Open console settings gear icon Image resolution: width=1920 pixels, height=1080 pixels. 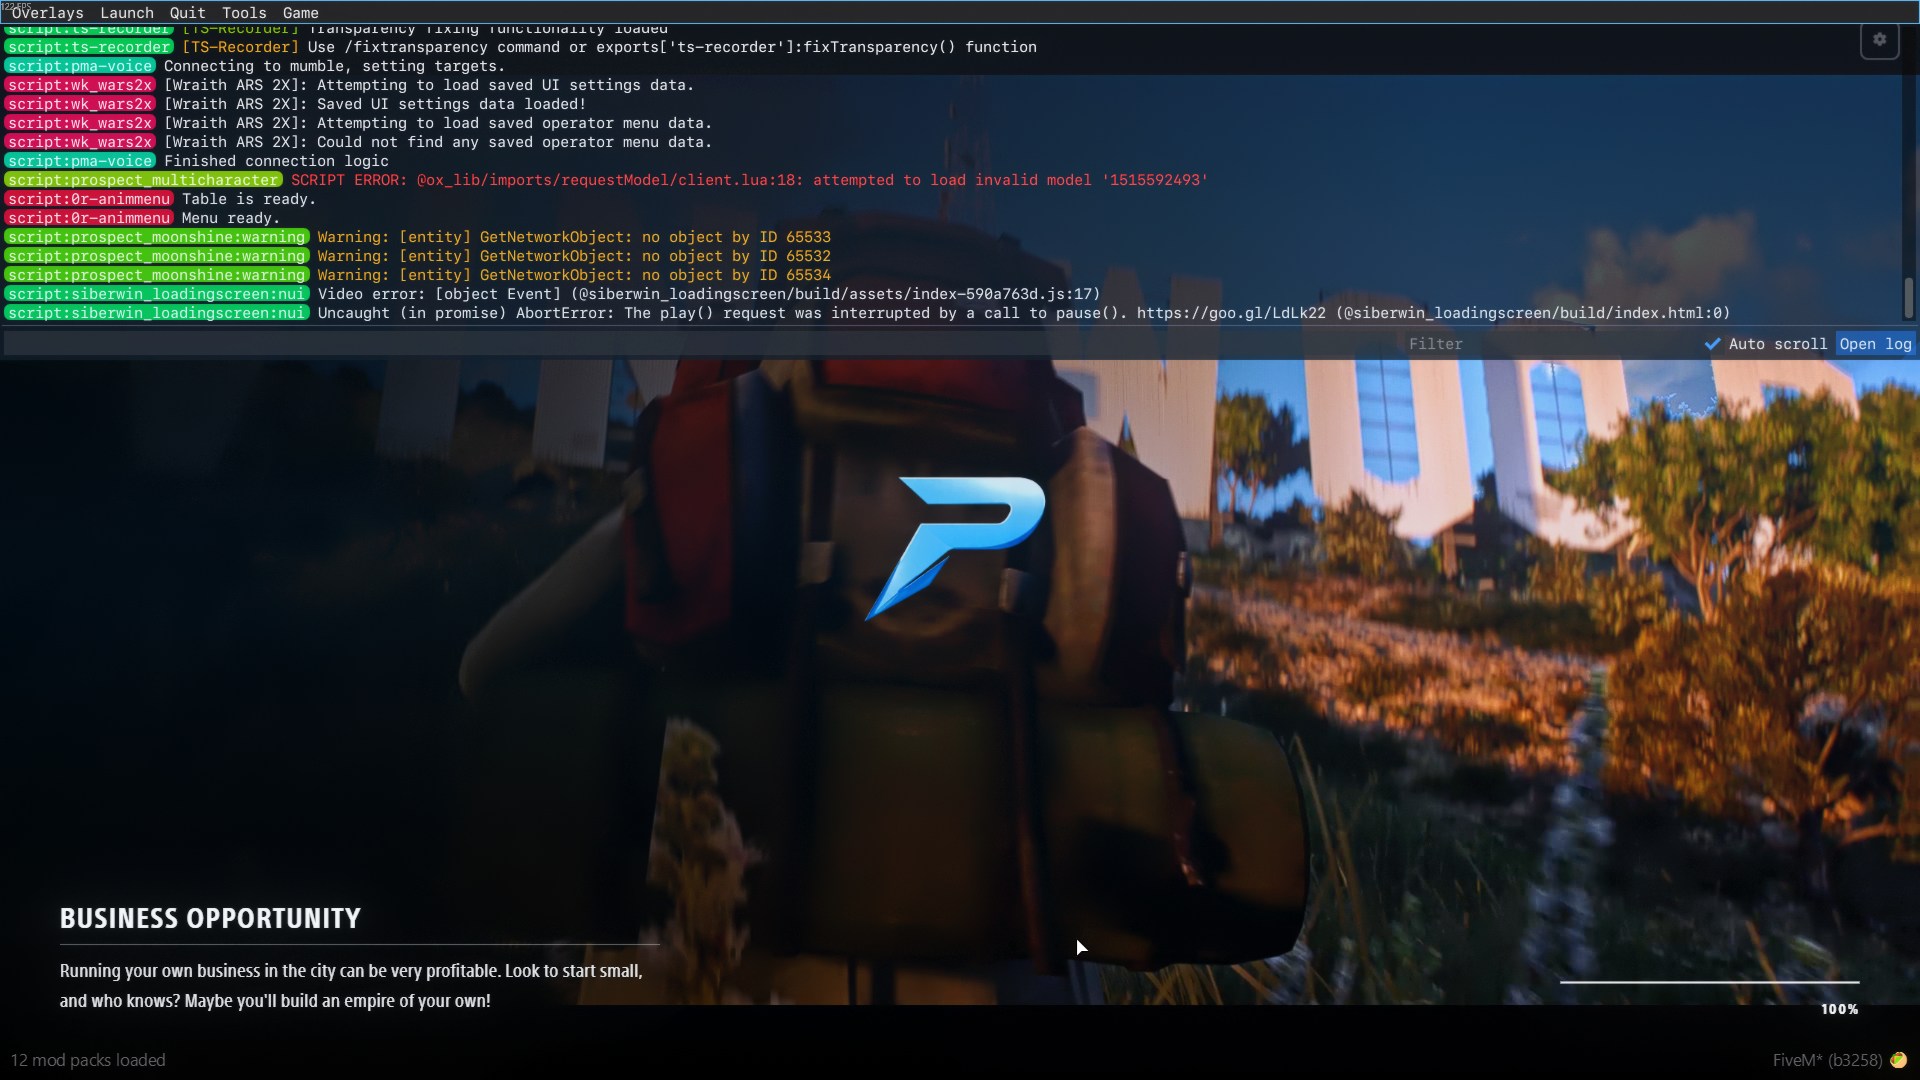[x=1879, y=40]
